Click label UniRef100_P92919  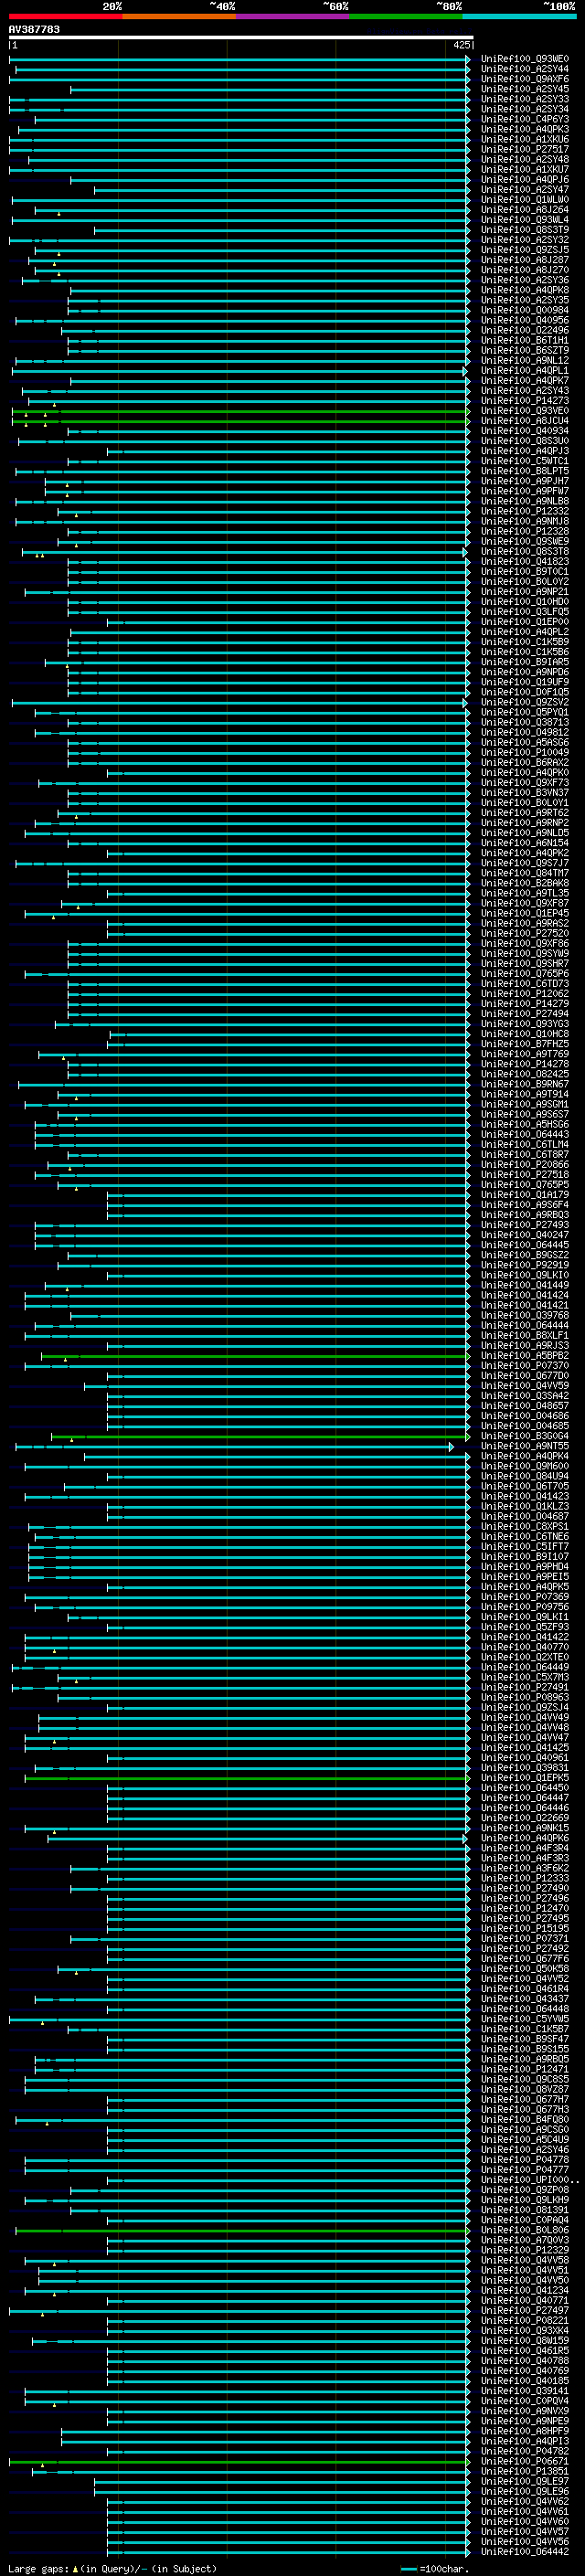coord(524,1265)
